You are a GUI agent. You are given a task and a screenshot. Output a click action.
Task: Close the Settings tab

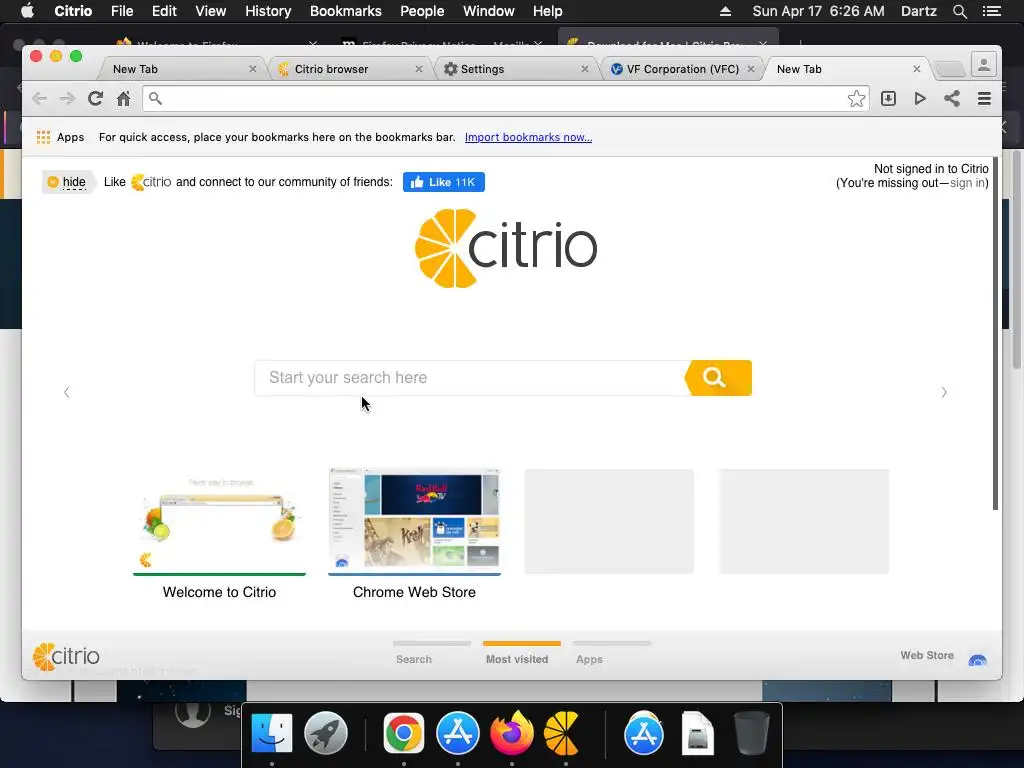point(584,69)
